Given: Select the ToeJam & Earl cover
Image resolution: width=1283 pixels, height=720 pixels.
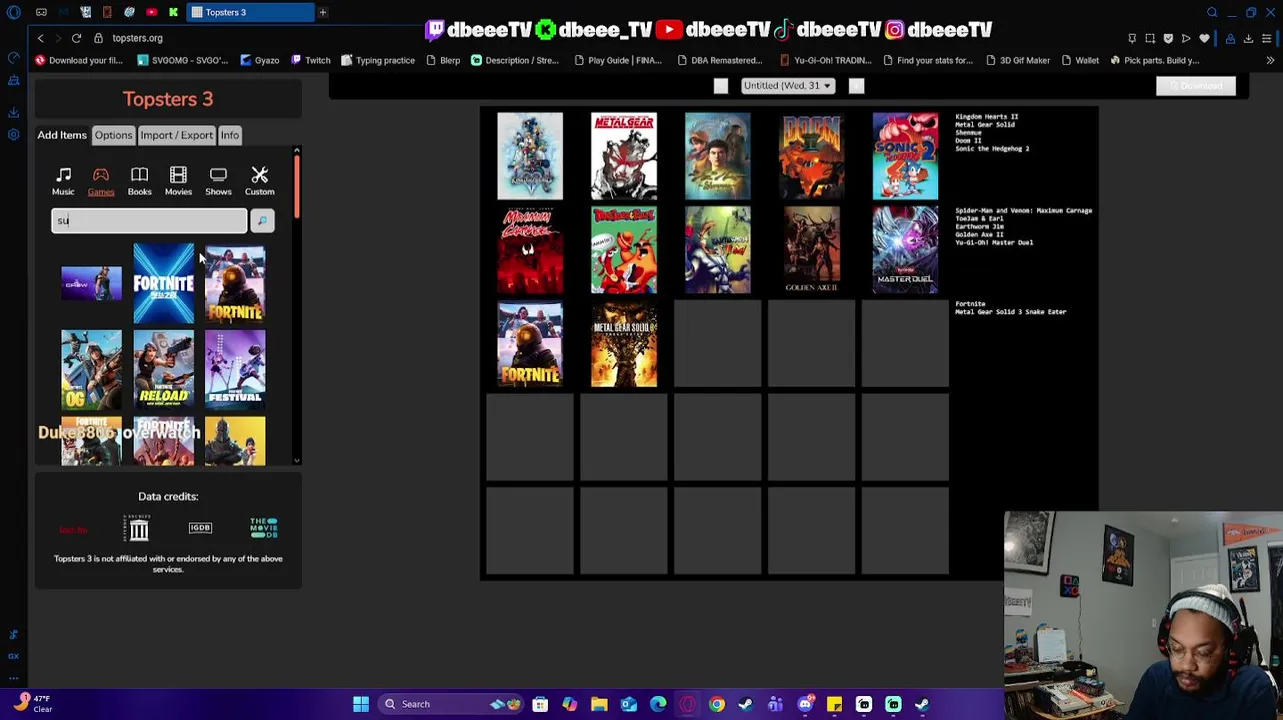Looking at the screenshot, I should pos(624,250).
